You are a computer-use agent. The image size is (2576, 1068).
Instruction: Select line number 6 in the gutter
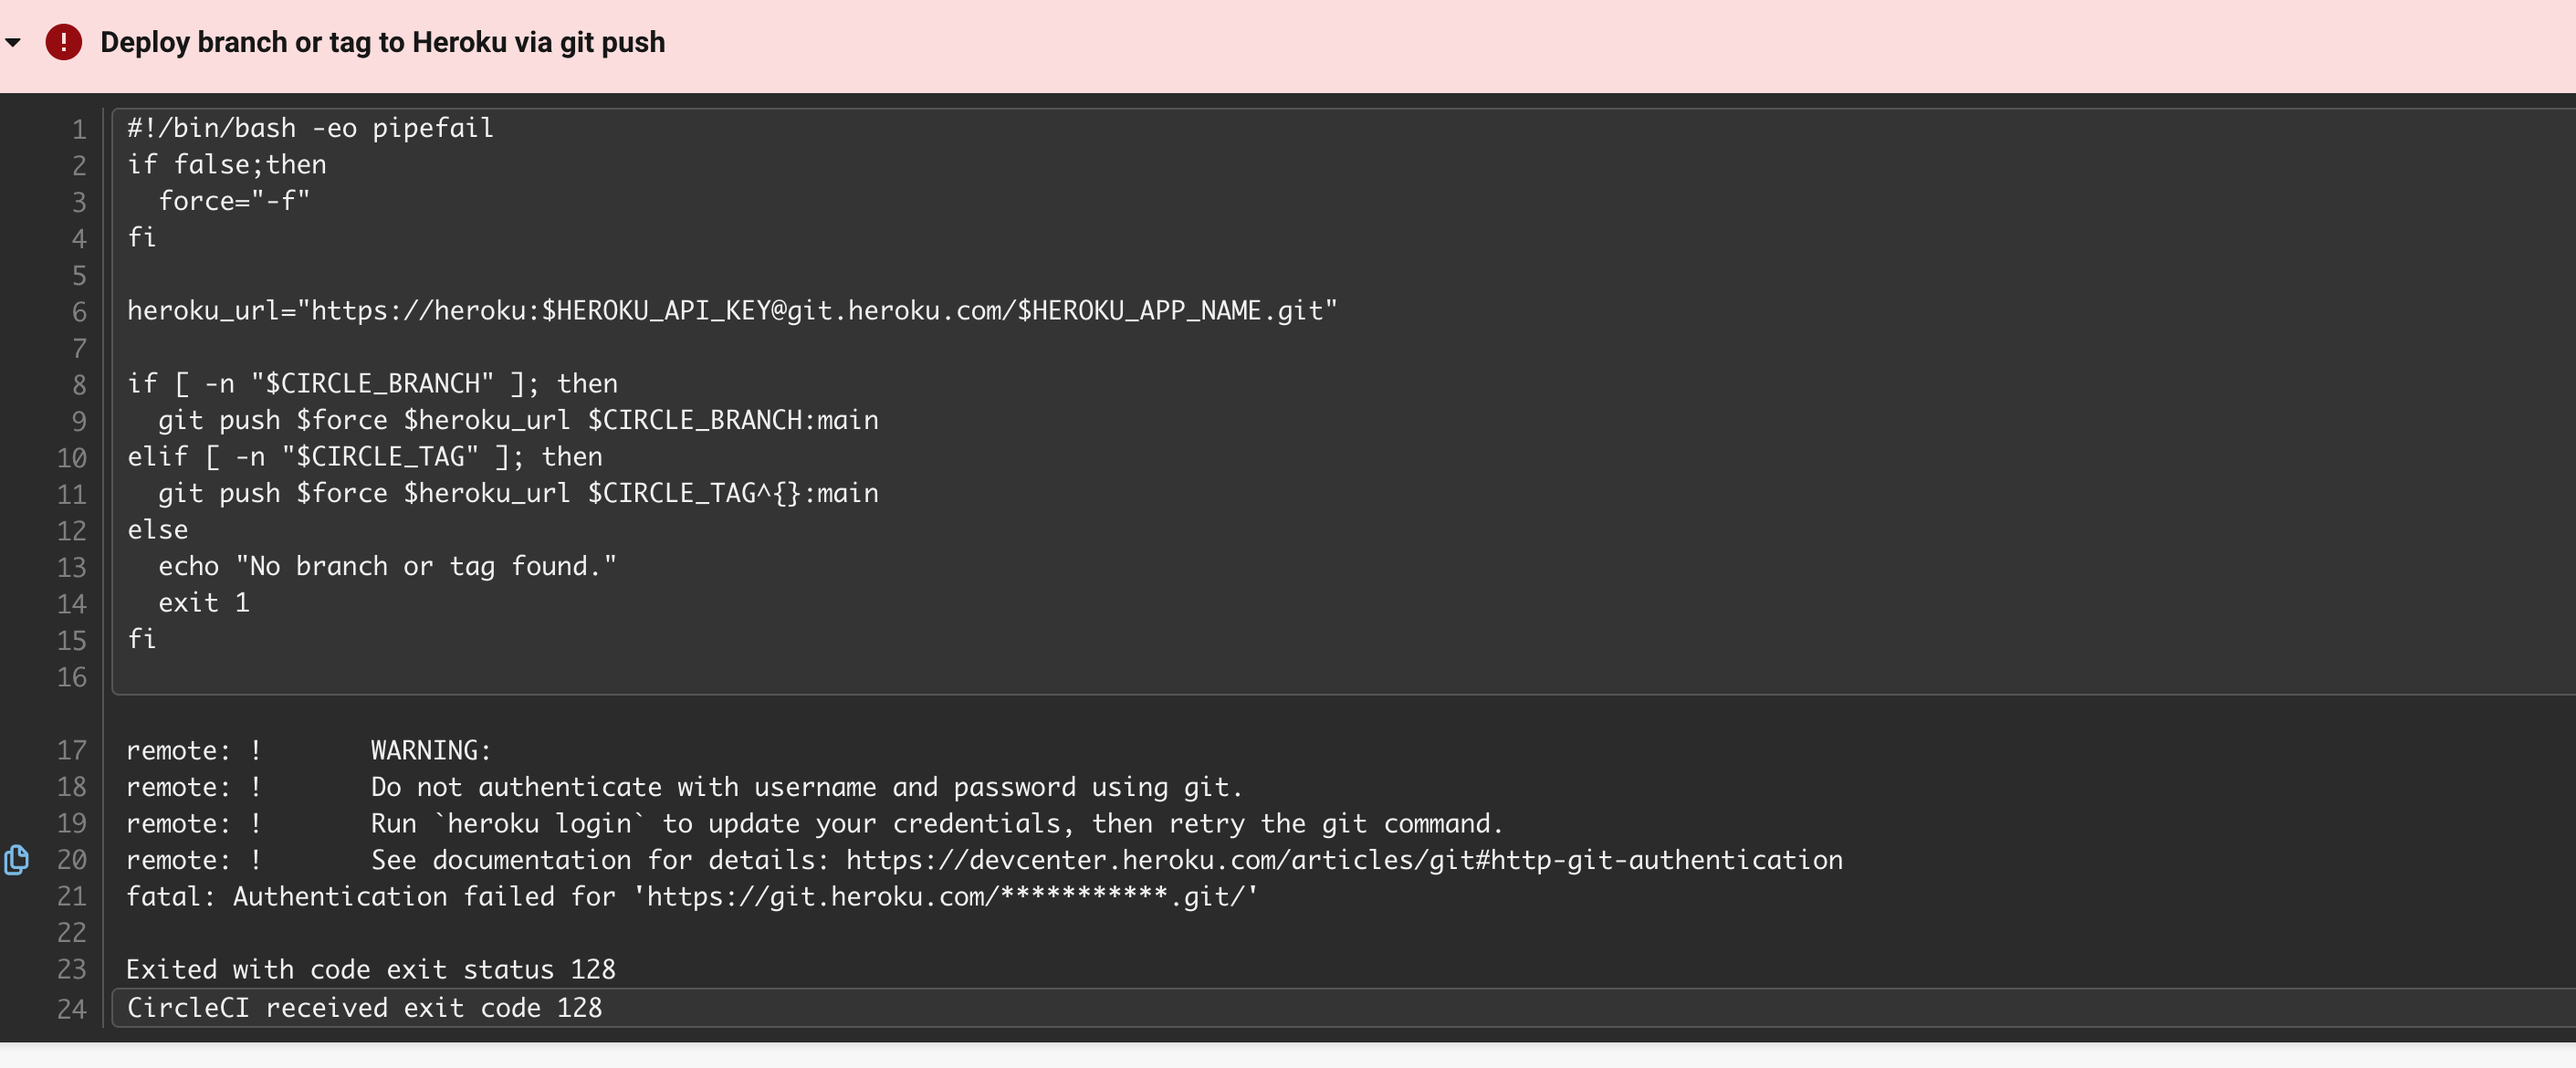78,312
